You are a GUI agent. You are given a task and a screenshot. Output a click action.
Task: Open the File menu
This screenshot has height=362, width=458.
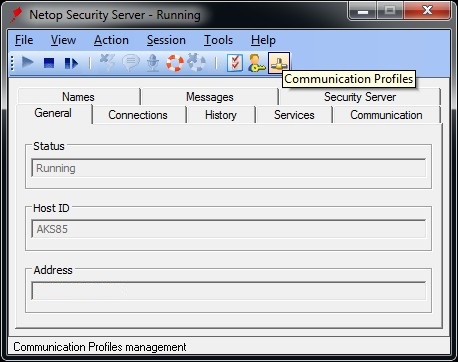pyautogui.click(x=24, y=40)
